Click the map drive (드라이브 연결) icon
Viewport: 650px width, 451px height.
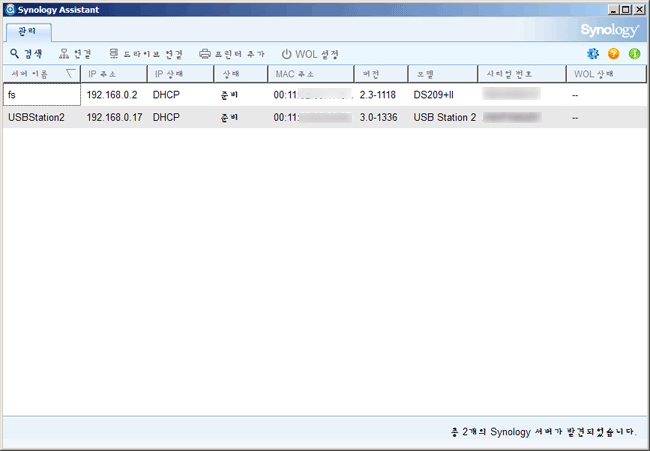coord(114,54)
